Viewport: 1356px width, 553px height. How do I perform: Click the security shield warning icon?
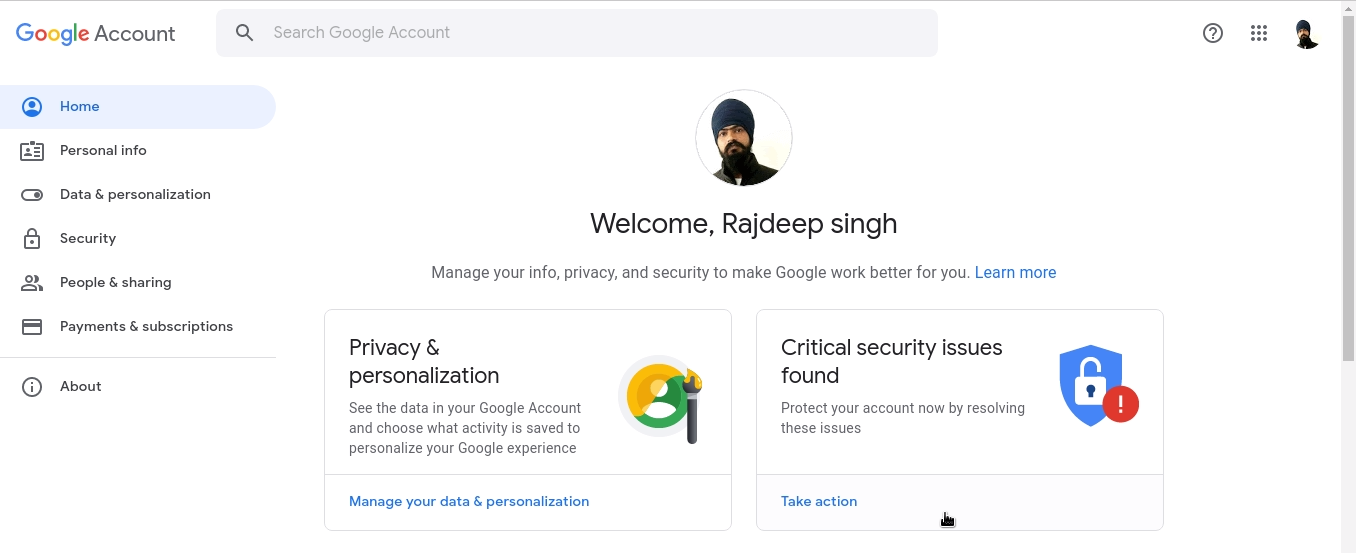coord(1098,386)
